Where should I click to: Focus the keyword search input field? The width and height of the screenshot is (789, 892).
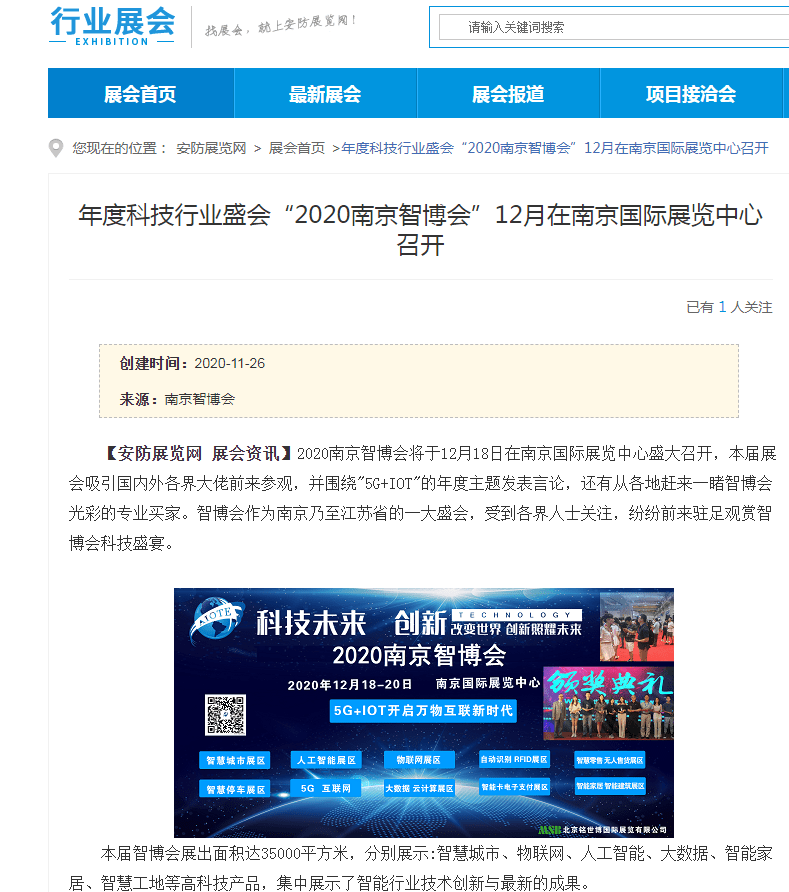click(x=614, y=27)
